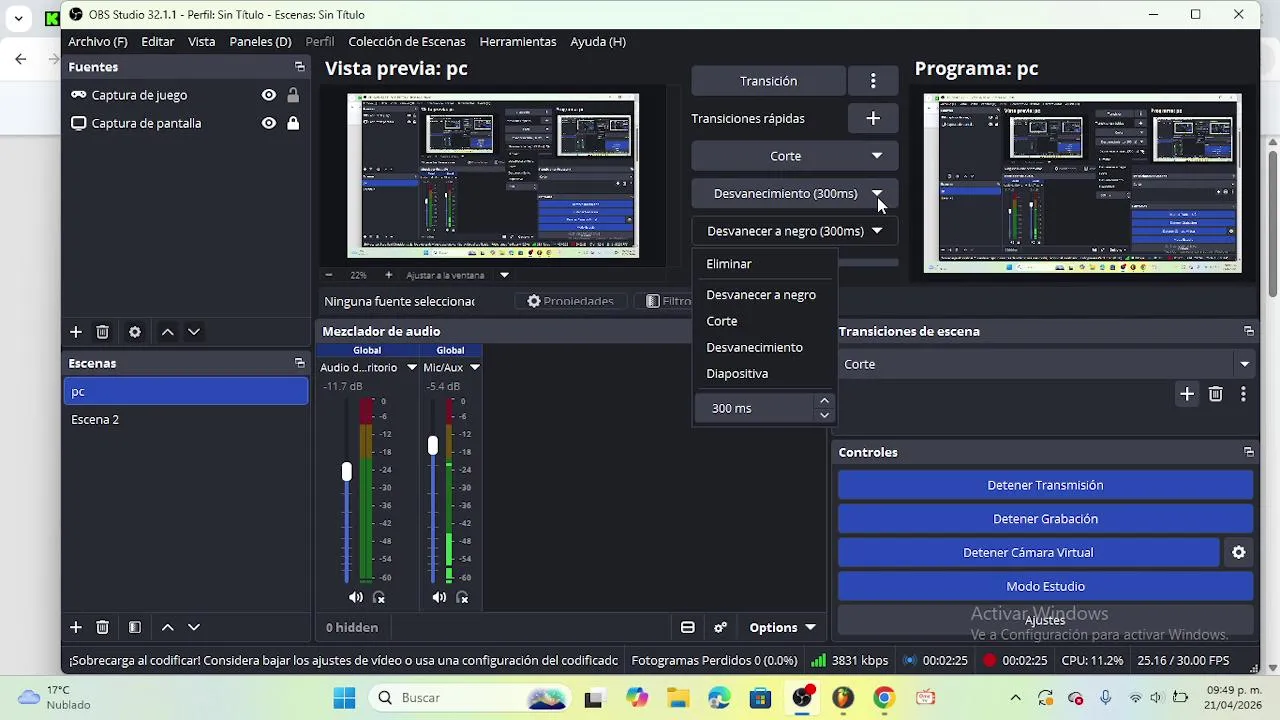Open the scene transition Corte combo box
1280x720 pixels.
1046,364
